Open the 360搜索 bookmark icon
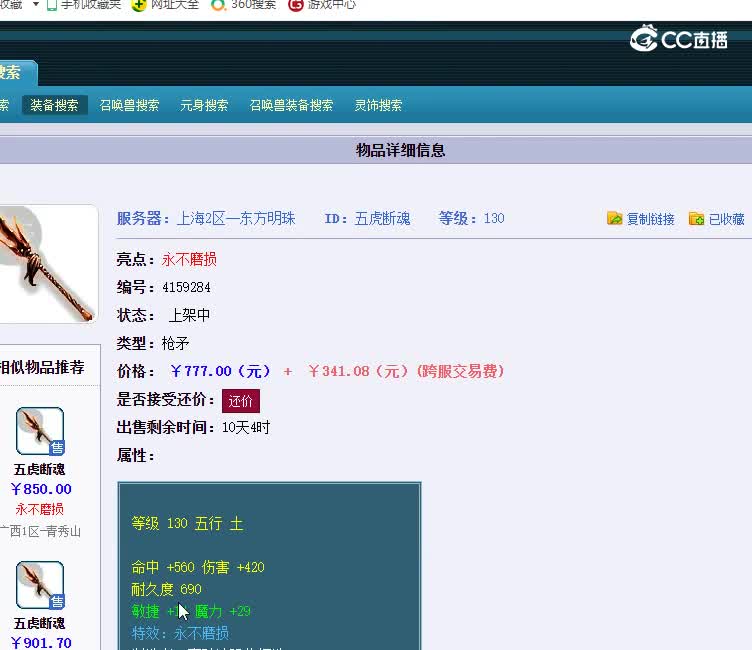The image size is (752, 650). click(x=218, y=5)
